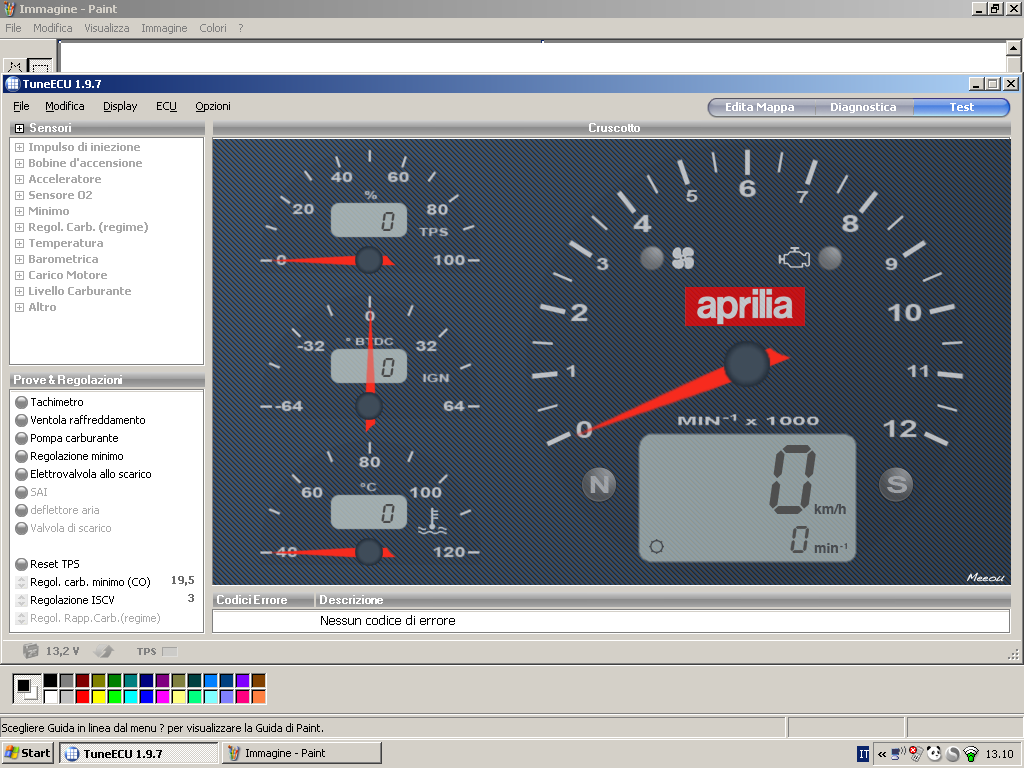Click the cooling fan indicator on dashboard
This screenshot has width=1024, height=768.
pyautogui.click(x=683, y=257)
